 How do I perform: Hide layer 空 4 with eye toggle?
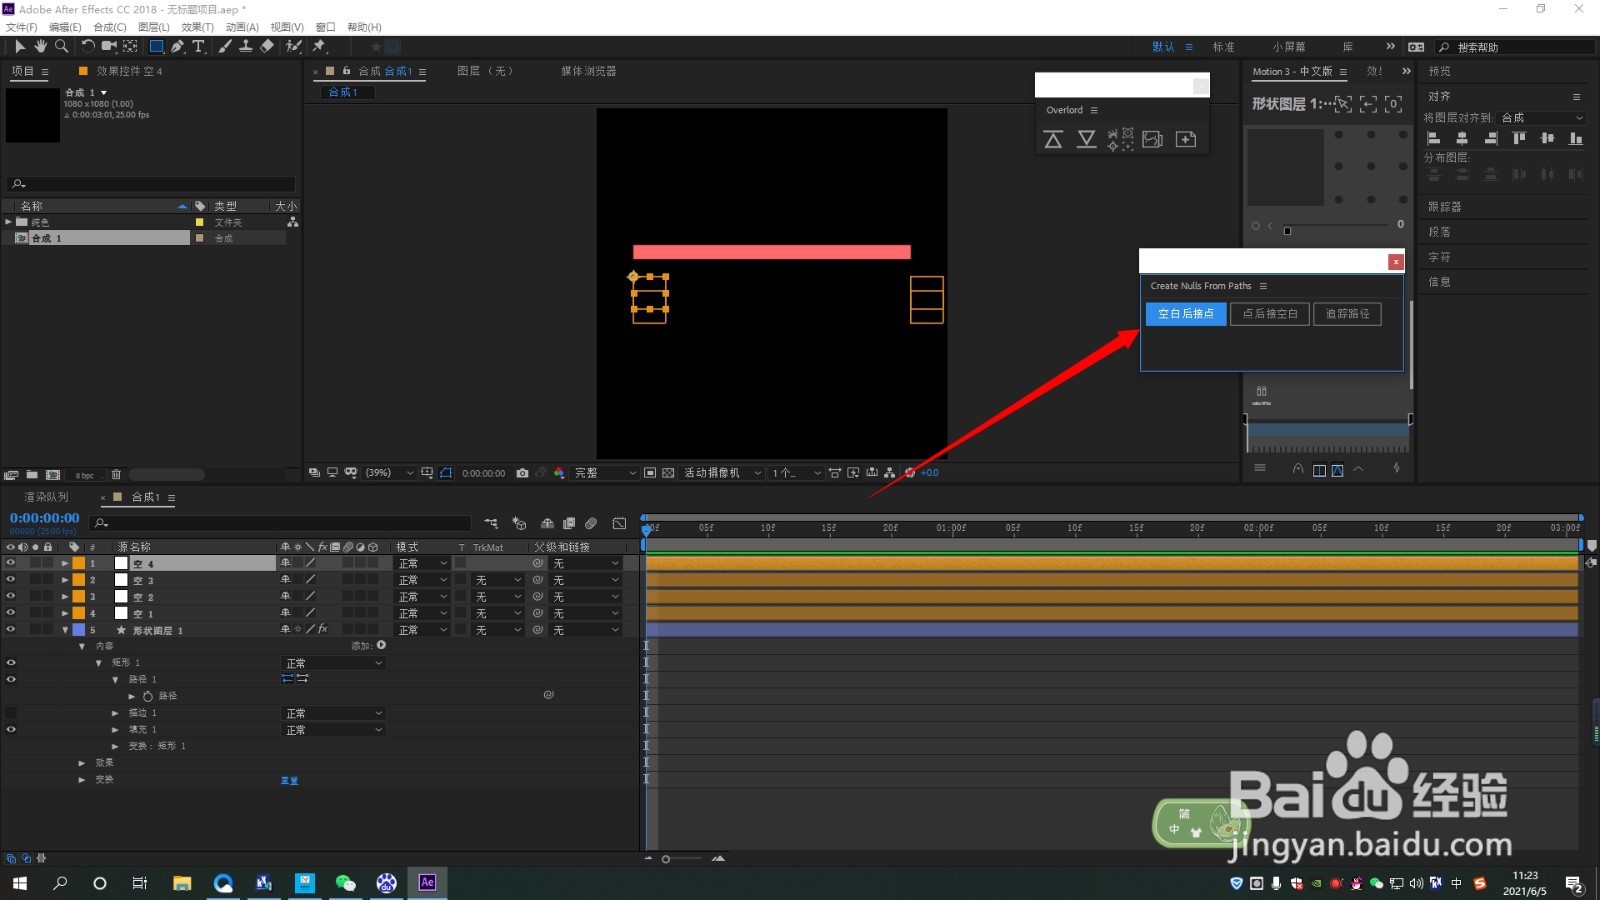(11, 563)
